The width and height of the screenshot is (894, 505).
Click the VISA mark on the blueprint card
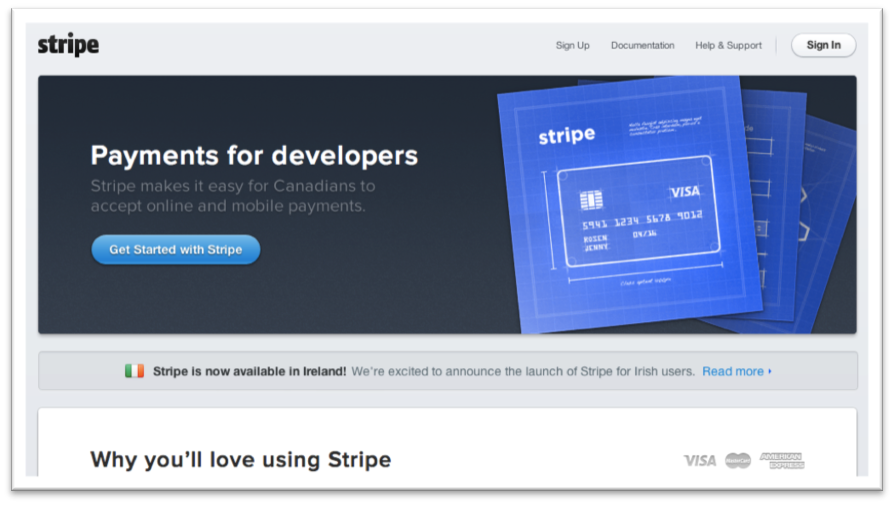pos(685,192)
